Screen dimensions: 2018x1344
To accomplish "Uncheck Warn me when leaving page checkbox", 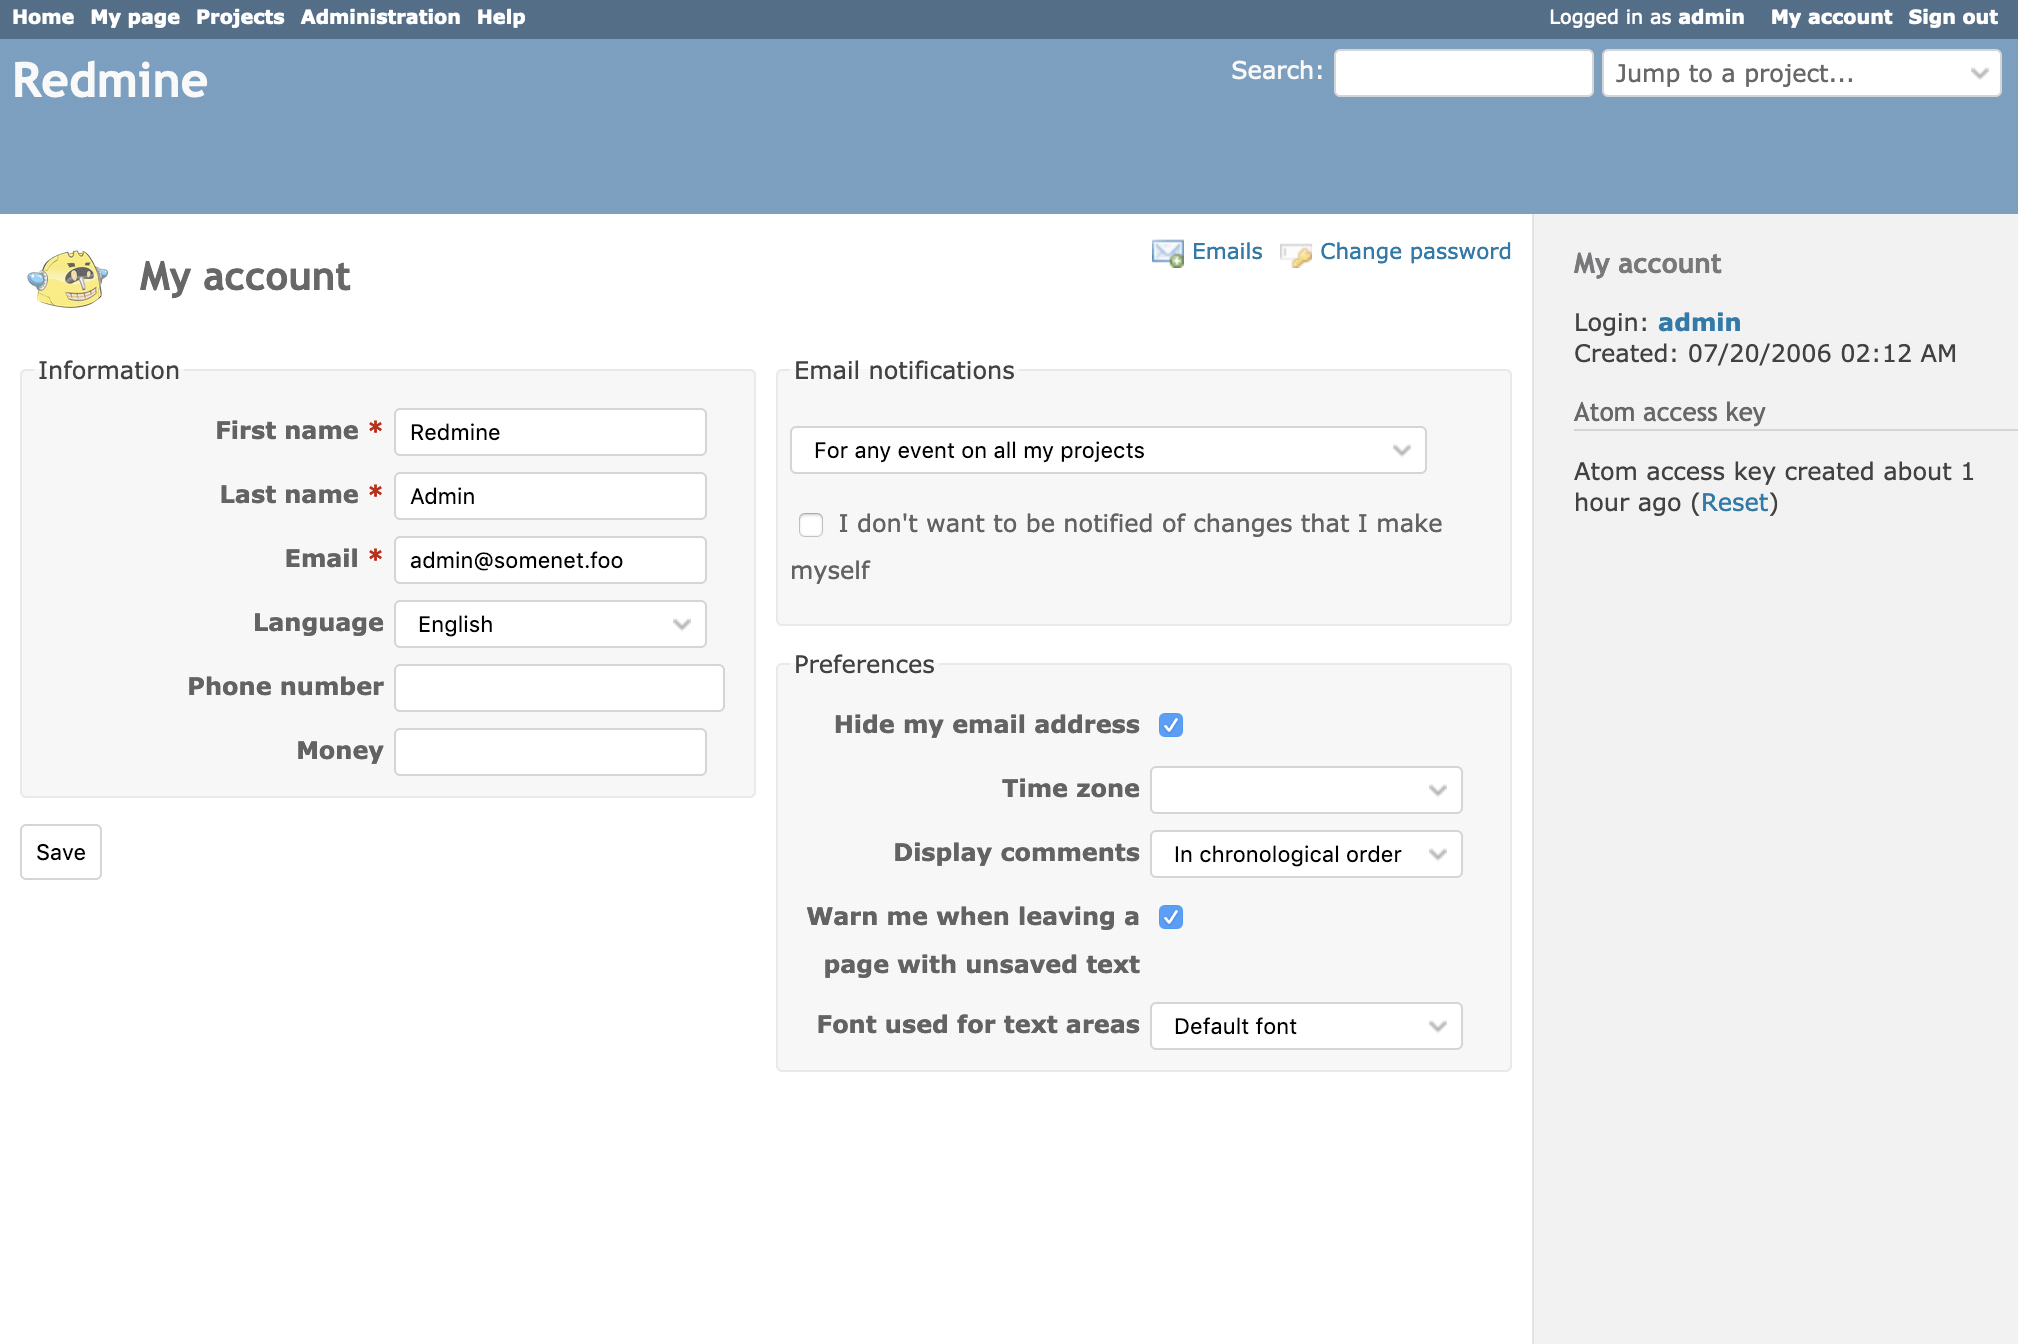I will pyautogui.click(x=1171, y=917).
